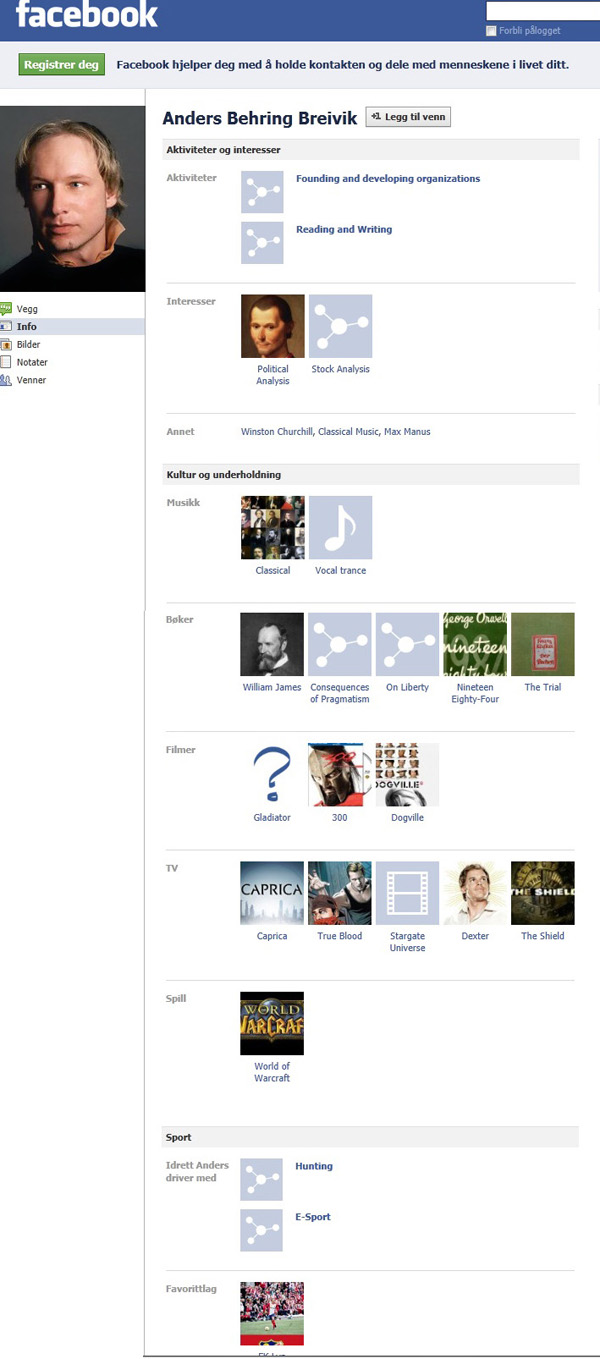Viewport: 600px width, 1359px height.
Task: Click the World of Warcraft game thumbnail
Action: [272, 1023]
